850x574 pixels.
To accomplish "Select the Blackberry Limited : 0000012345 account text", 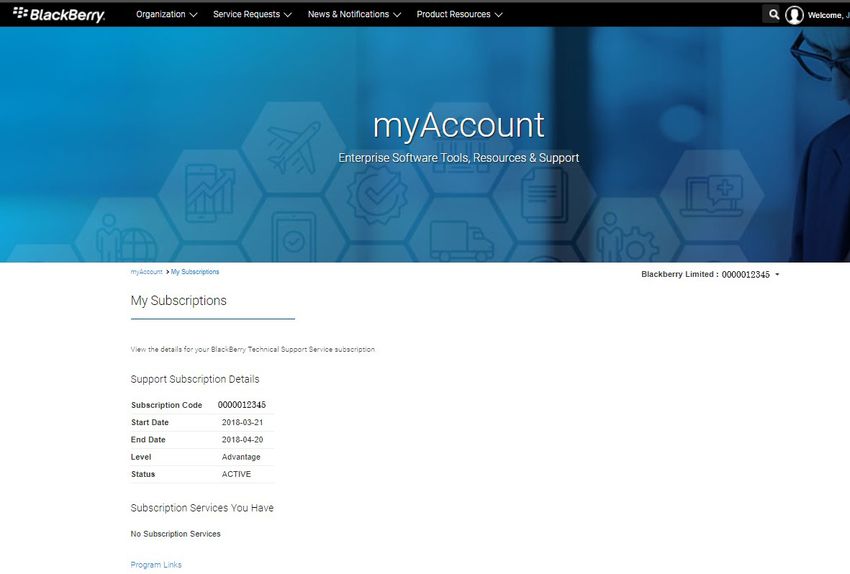I will [x=705, y=274].
